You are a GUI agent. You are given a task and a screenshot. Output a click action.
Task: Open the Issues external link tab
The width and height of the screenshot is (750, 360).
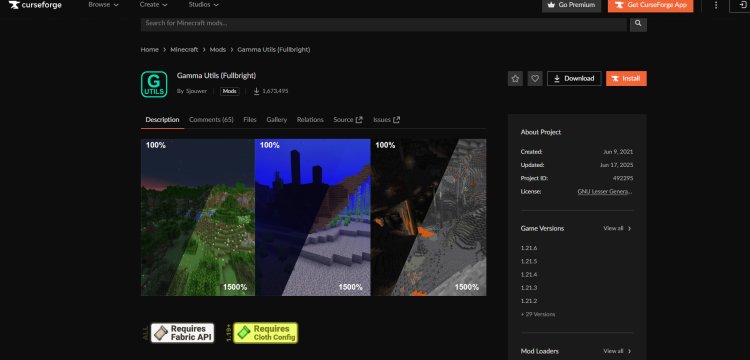[386, 120]
